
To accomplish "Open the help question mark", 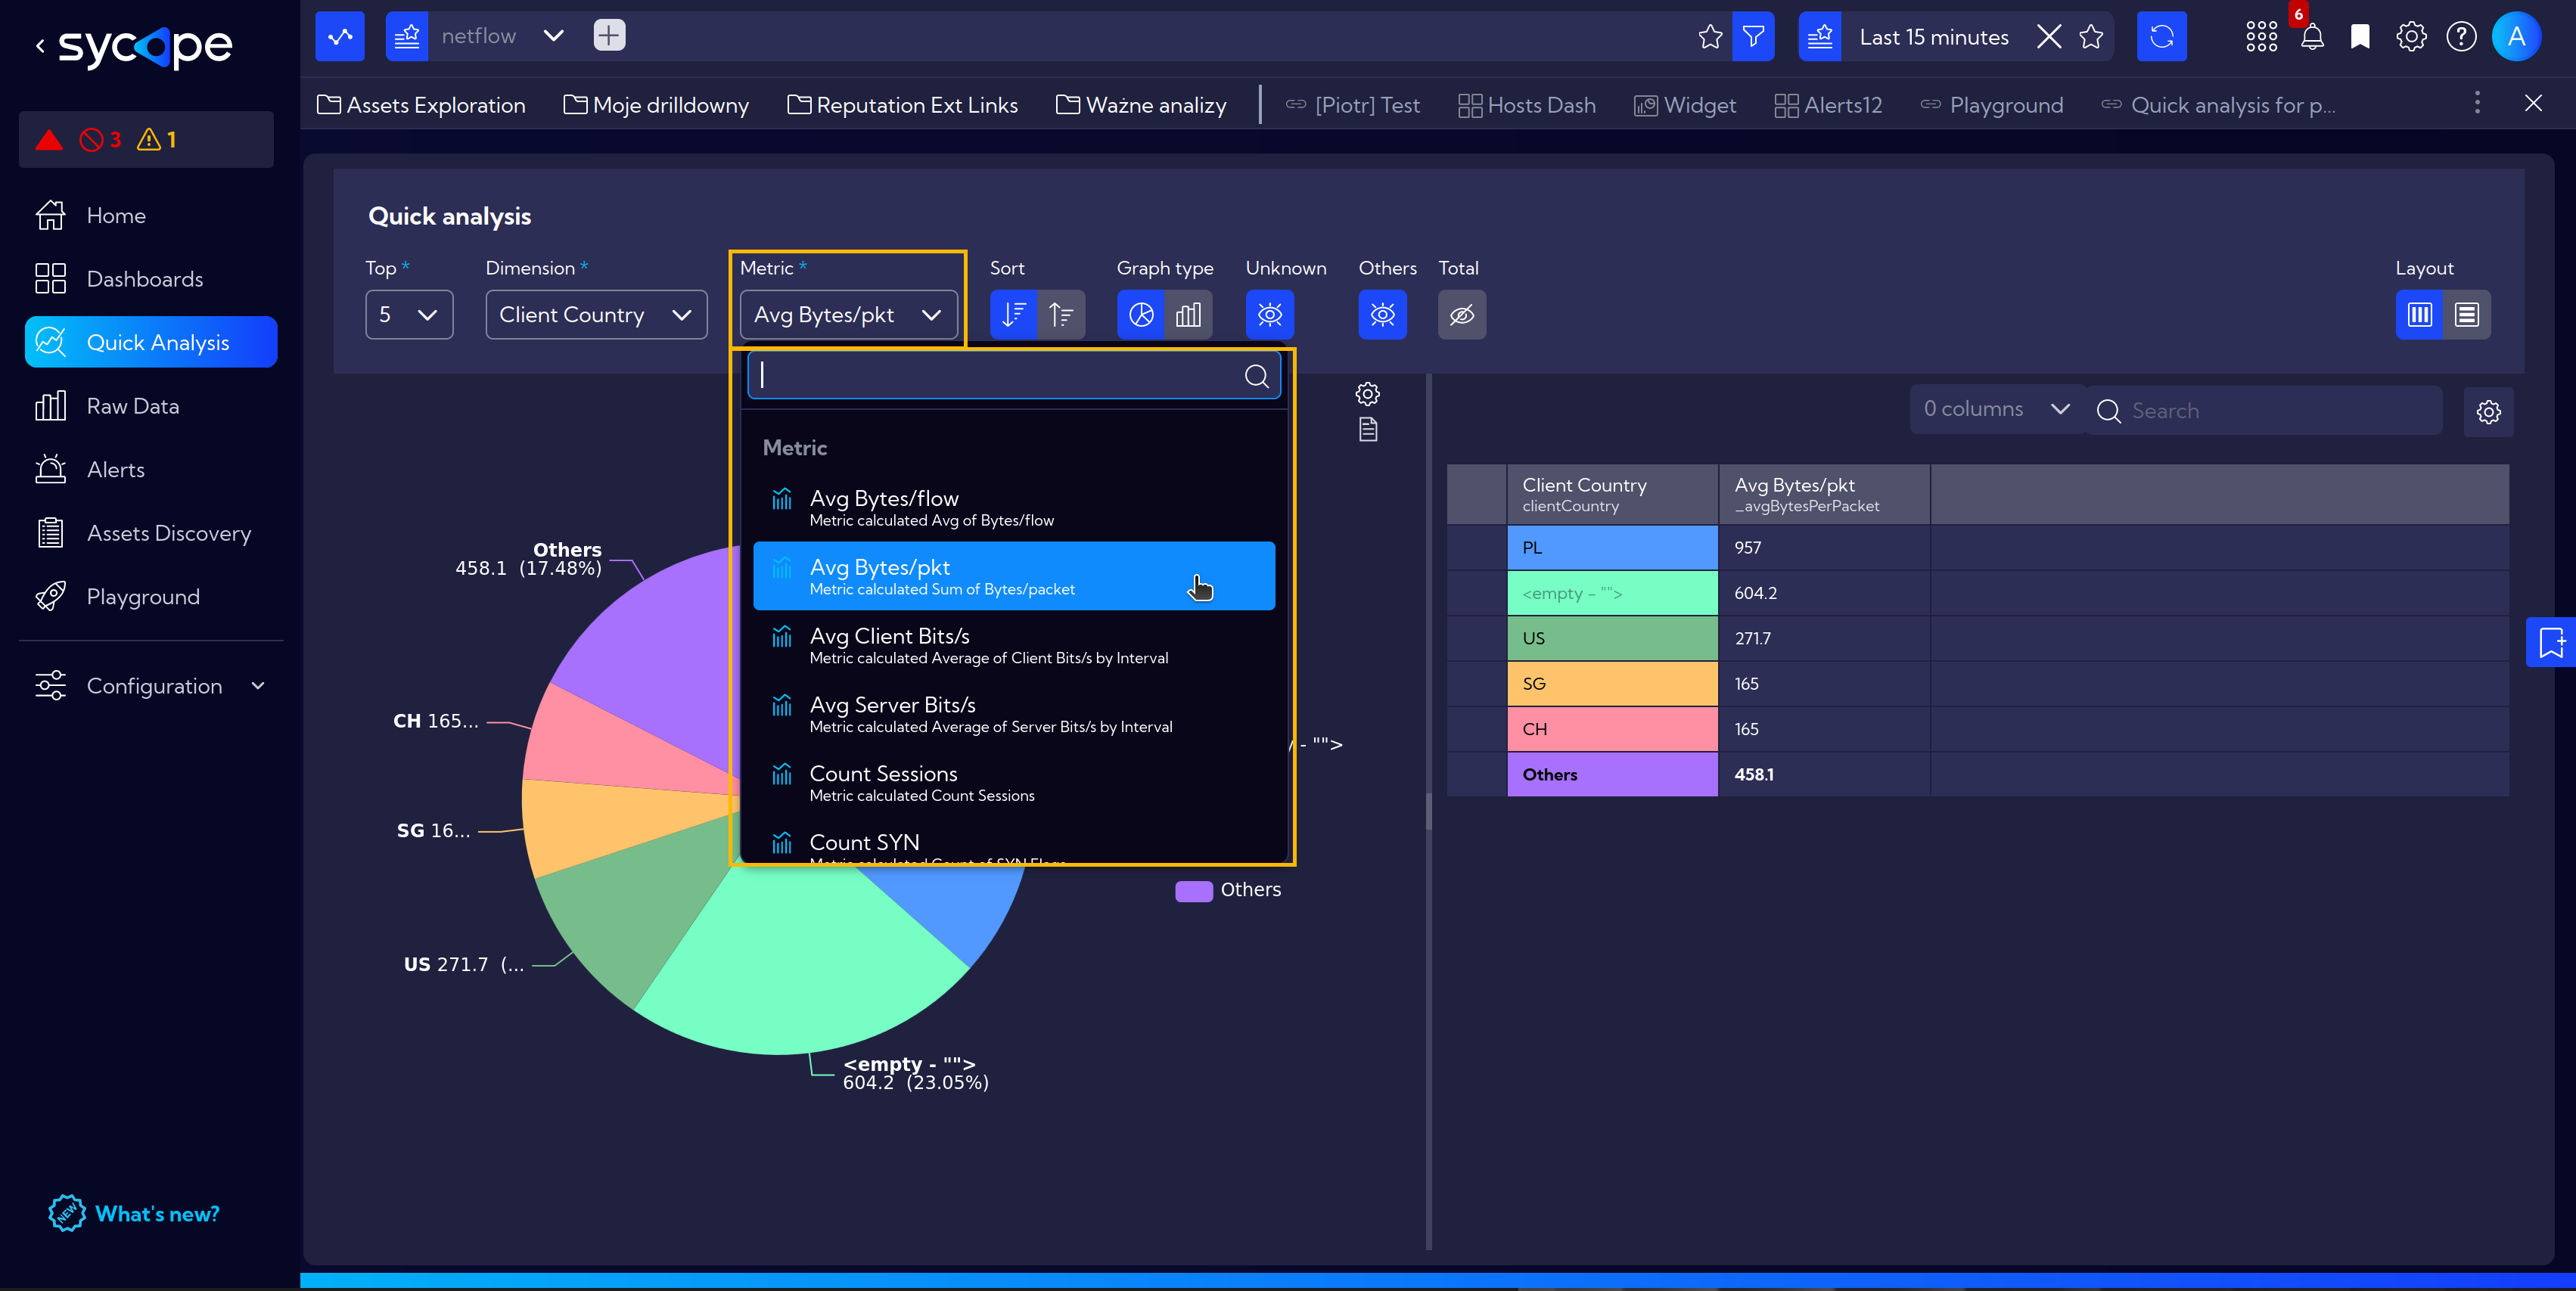I will (2461, 37).
